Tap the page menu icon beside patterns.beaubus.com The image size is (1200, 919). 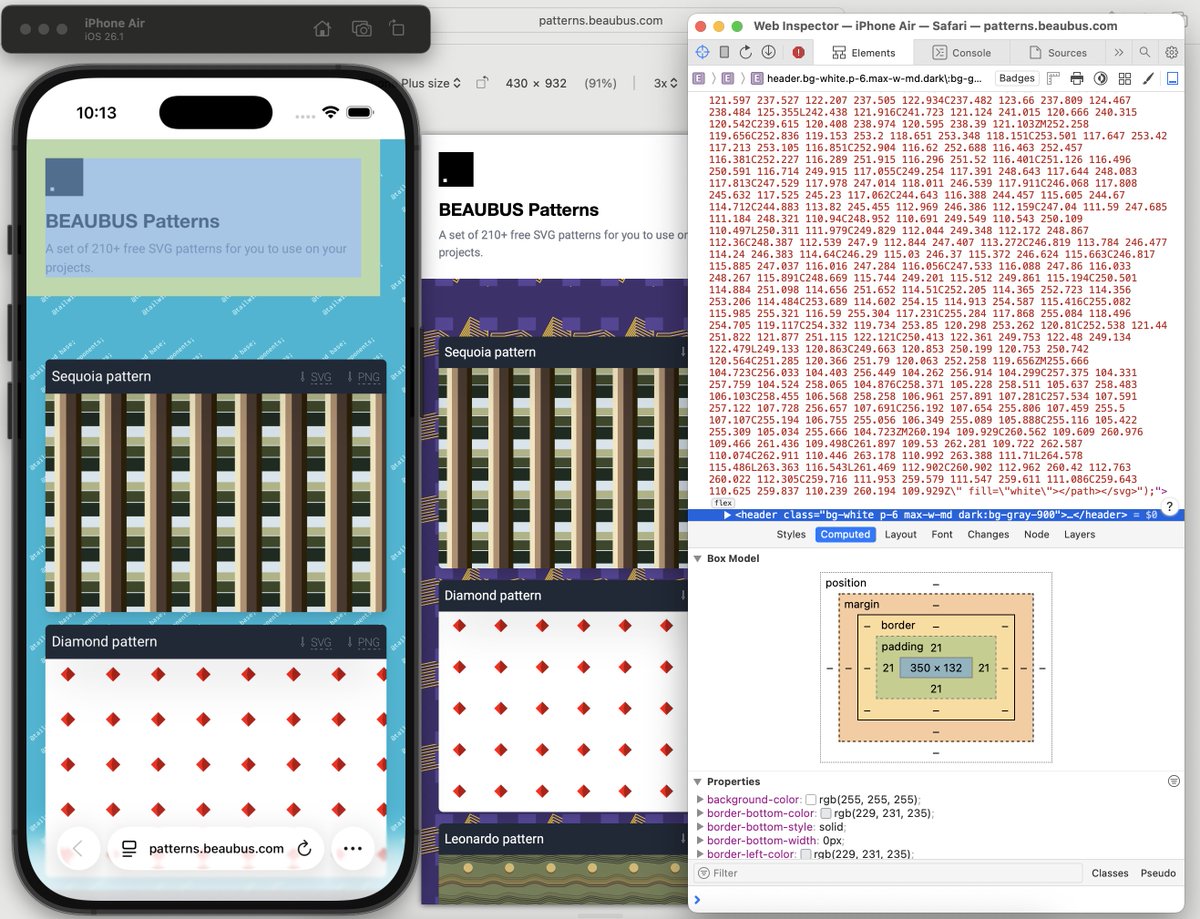click(129, 848)
